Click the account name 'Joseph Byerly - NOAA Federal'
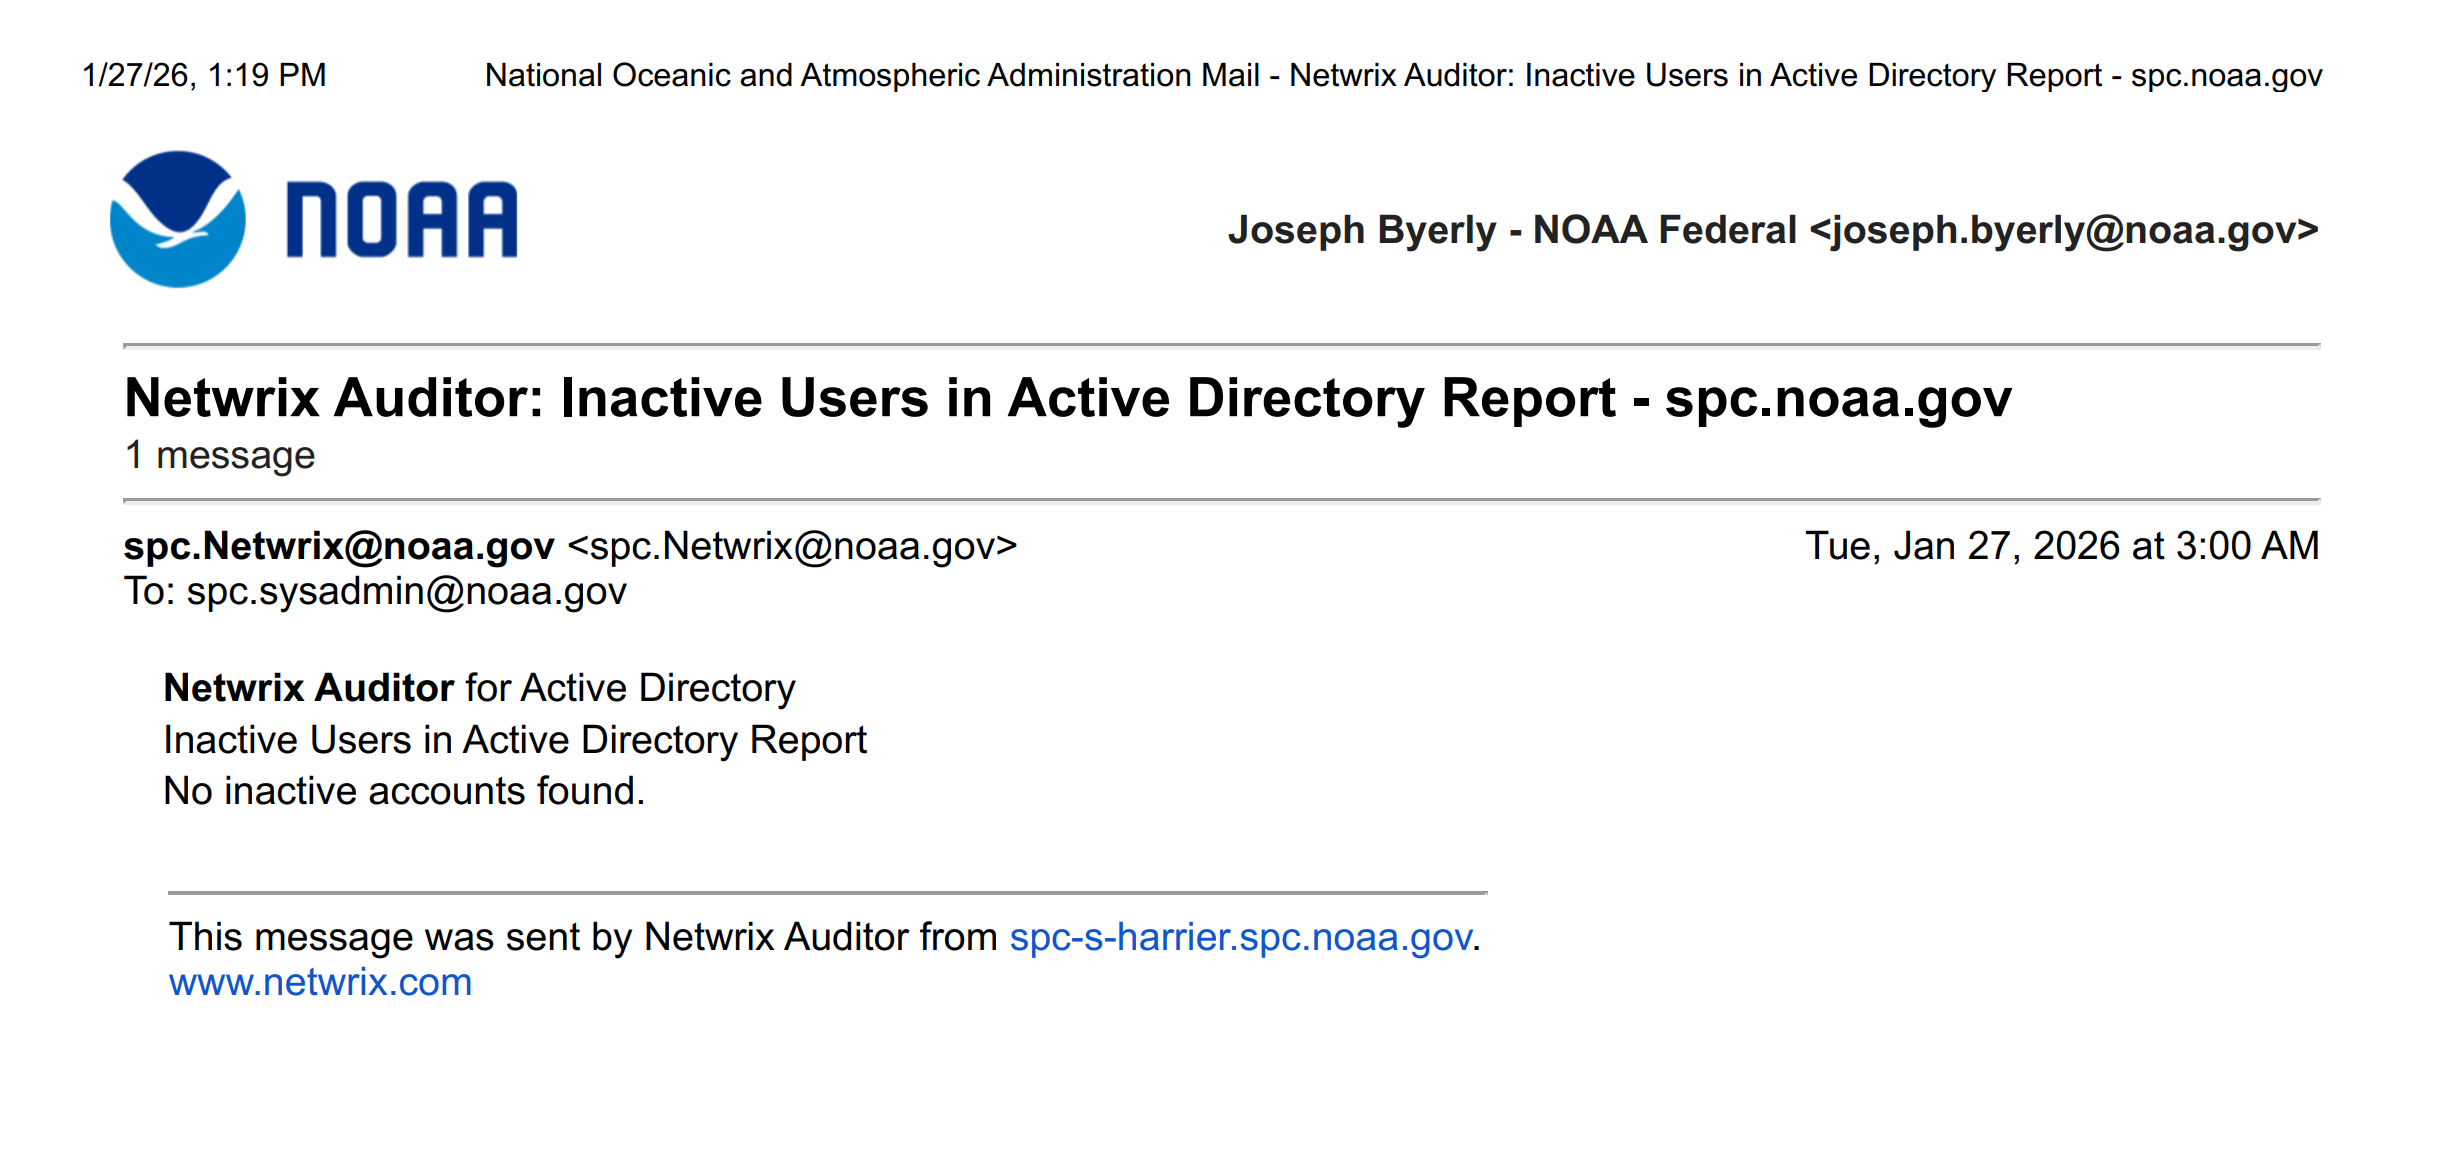 click(x=1512, y=230)
